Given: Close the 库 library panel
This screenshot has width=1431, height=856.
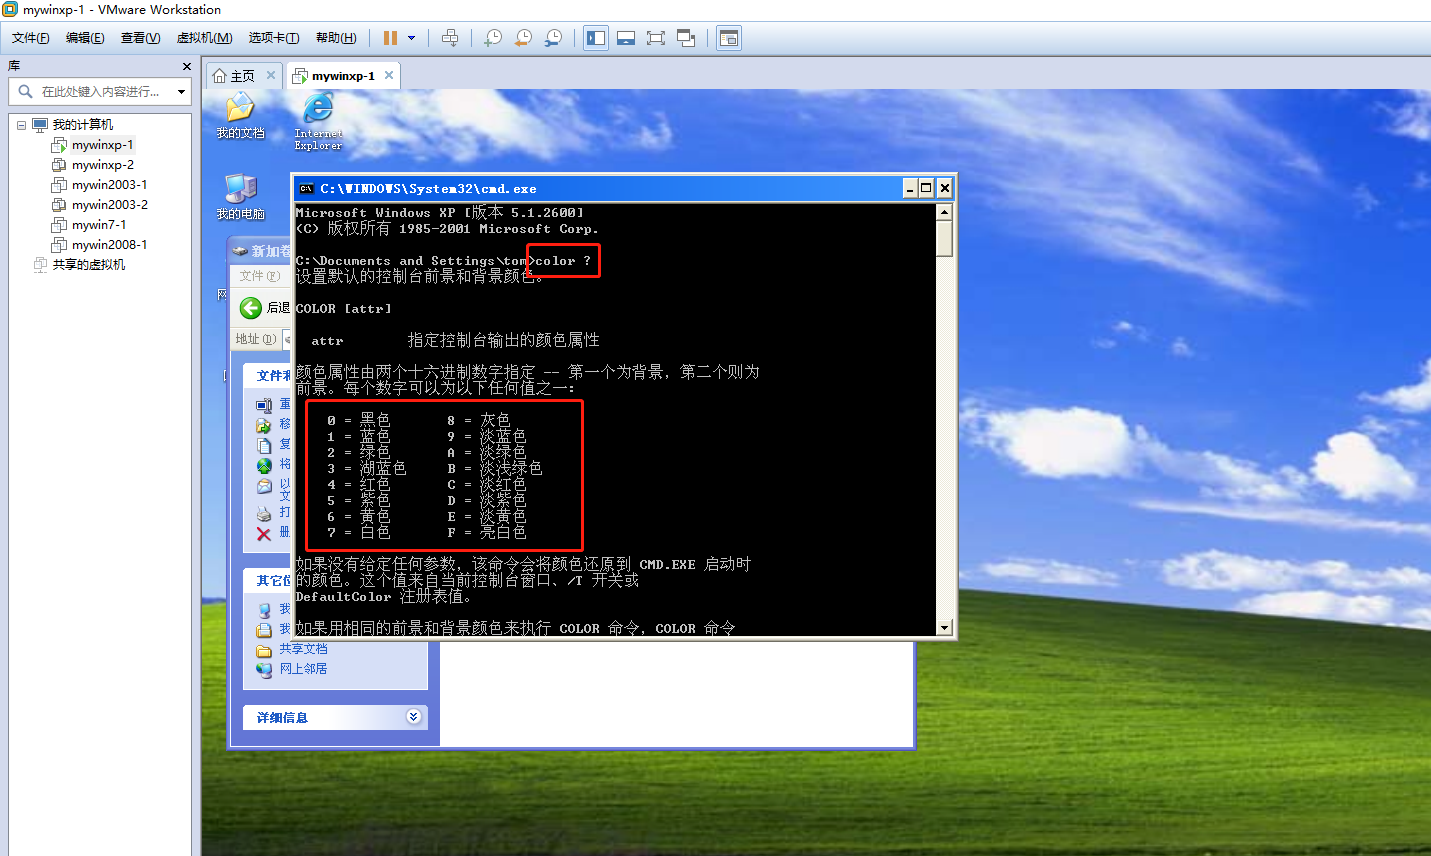Looking at the screenshot, I should (x=186, y=66).
